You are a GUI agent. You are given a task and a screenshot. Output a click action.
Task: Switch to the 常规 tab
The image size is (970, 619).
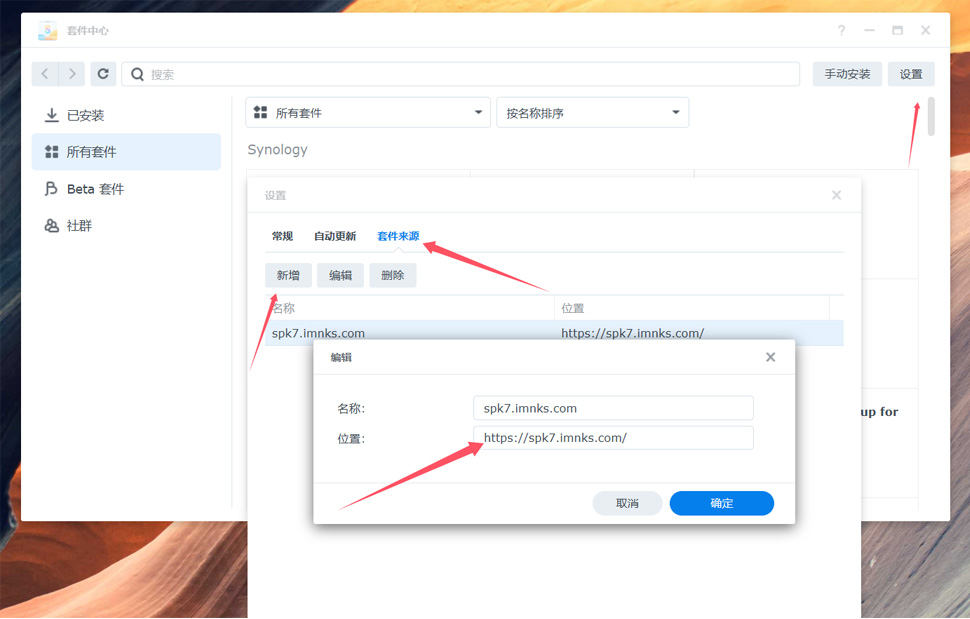pos(282,236)
